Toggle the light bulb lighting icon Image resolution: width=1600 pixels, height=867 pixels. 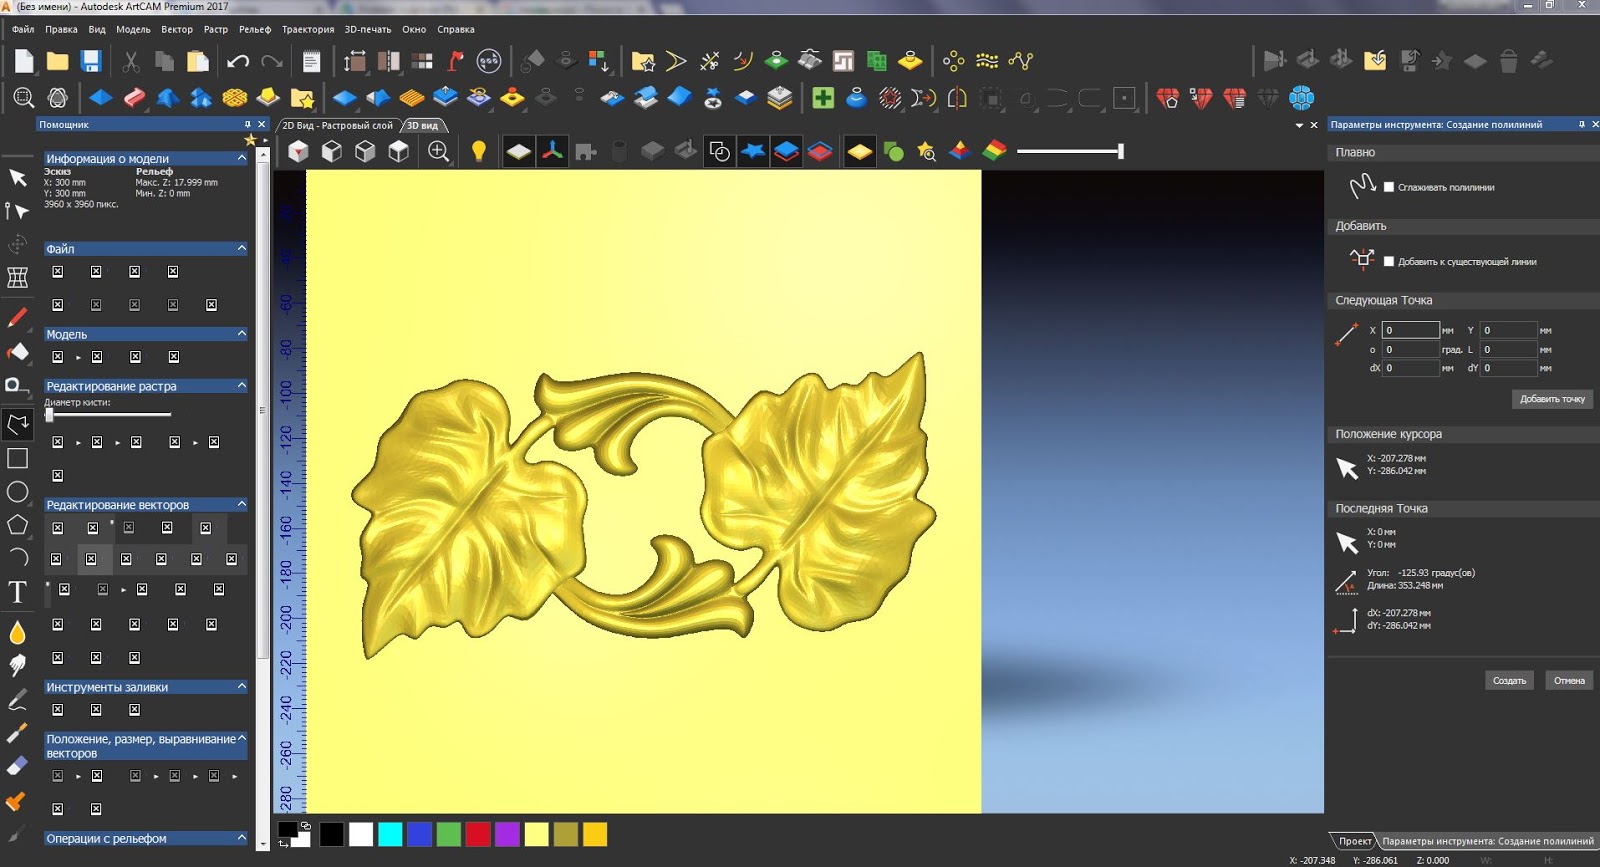(x=479, y=151)
